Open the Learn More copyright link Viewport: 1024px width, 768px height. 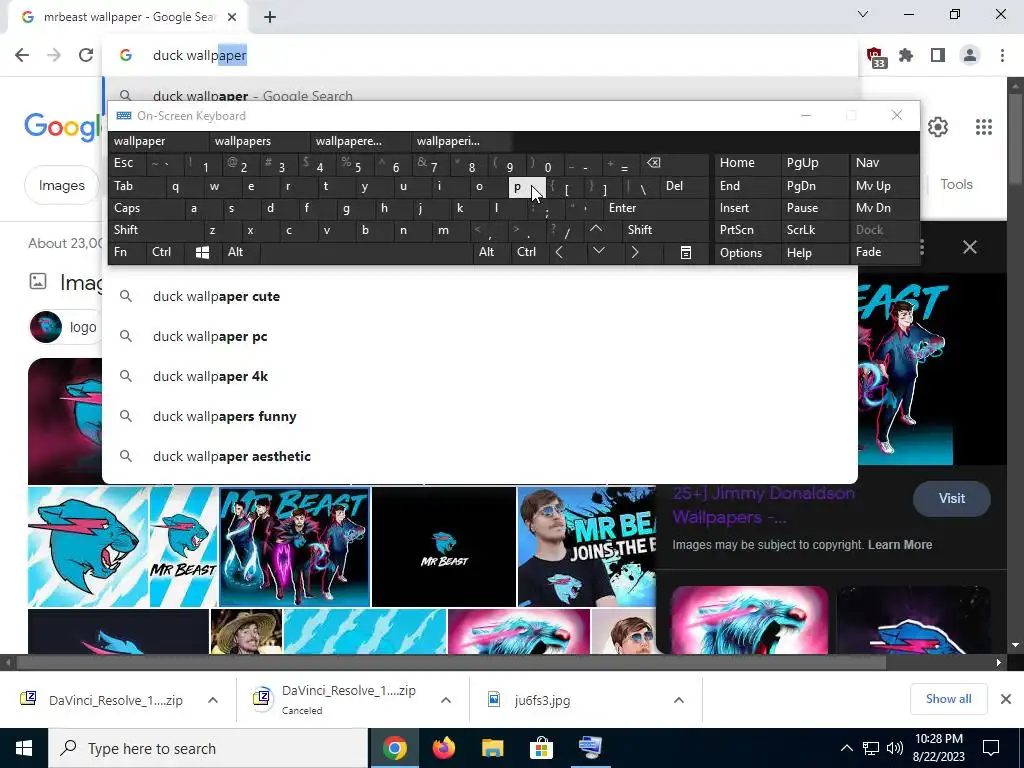(x=899, y=545)
